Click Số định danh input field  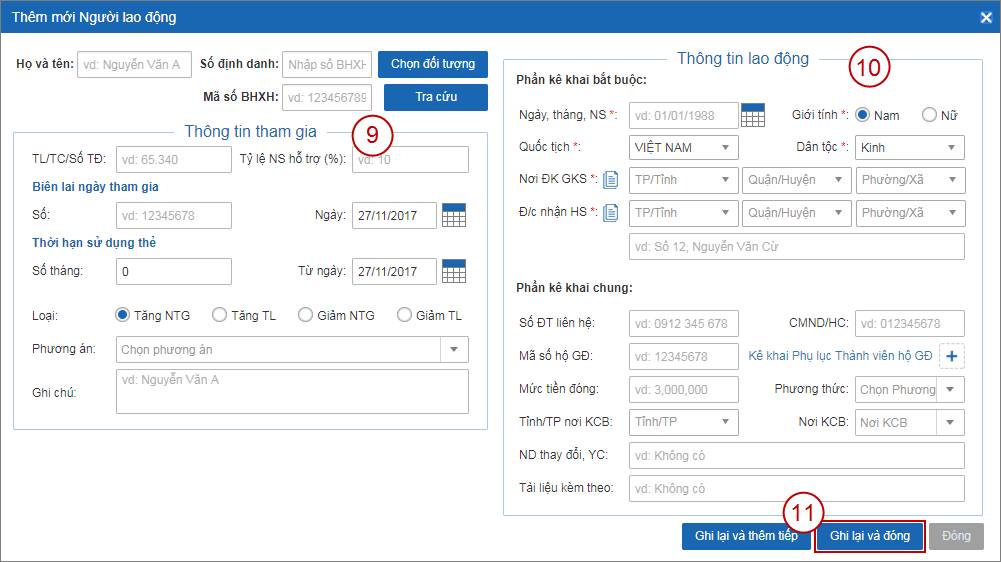click(327, 65)
